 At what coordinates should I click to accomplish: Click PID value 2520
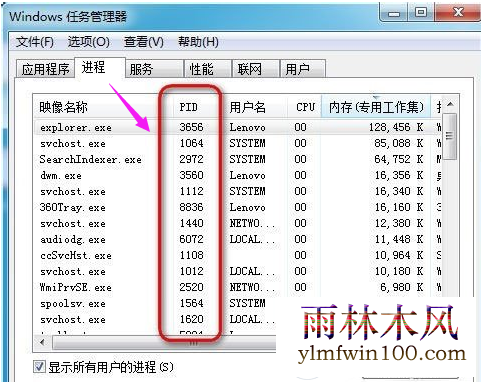click(191, 287)
